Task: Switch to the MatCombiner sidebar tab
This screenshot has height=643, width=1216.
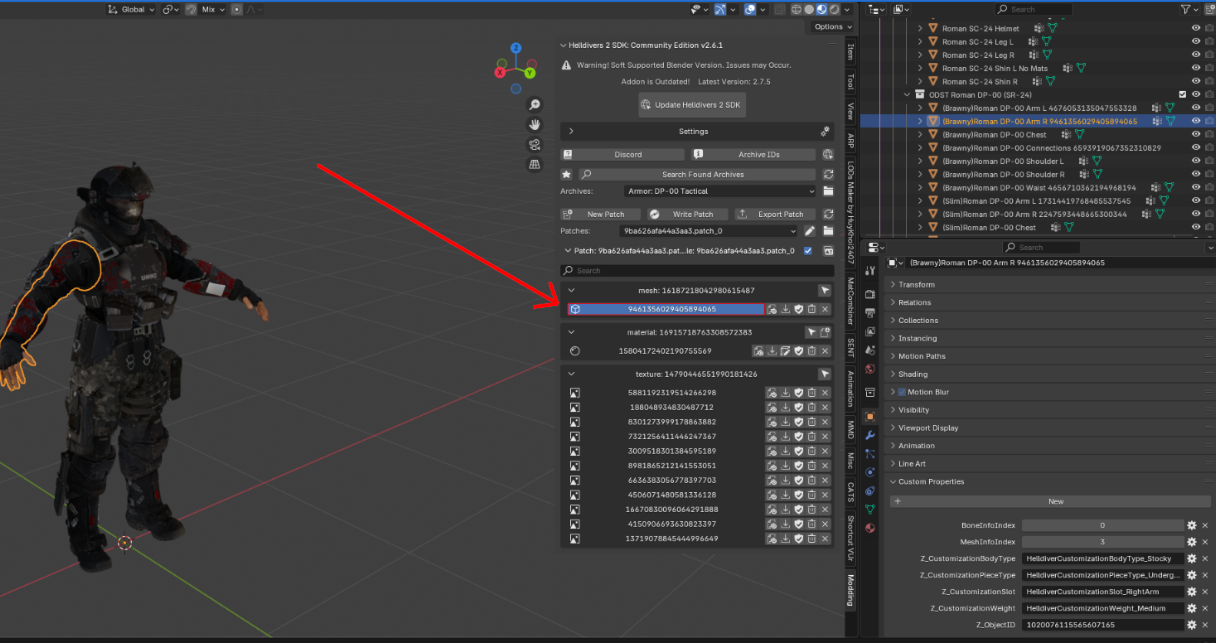Action: (x=851, y=302)
